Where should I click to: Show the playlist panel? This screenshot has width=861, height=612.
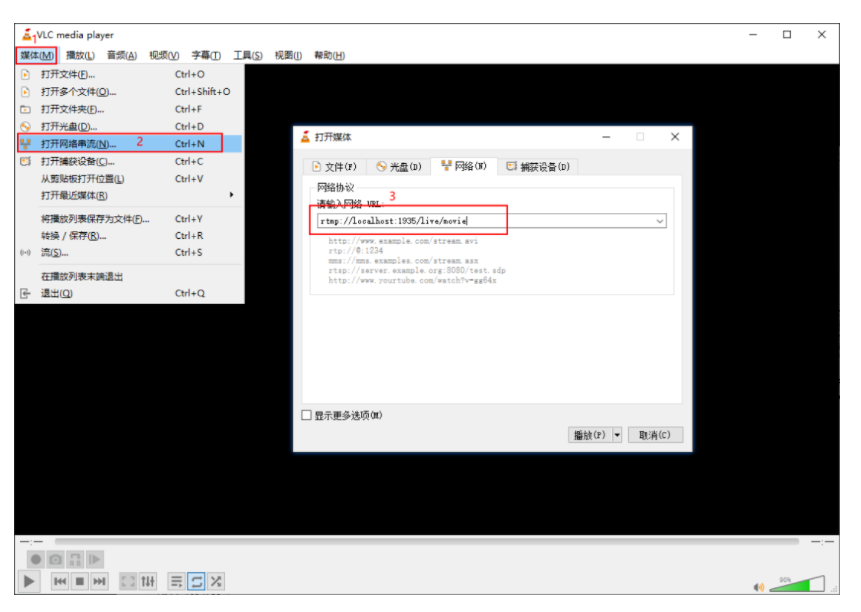pos(176,581)
